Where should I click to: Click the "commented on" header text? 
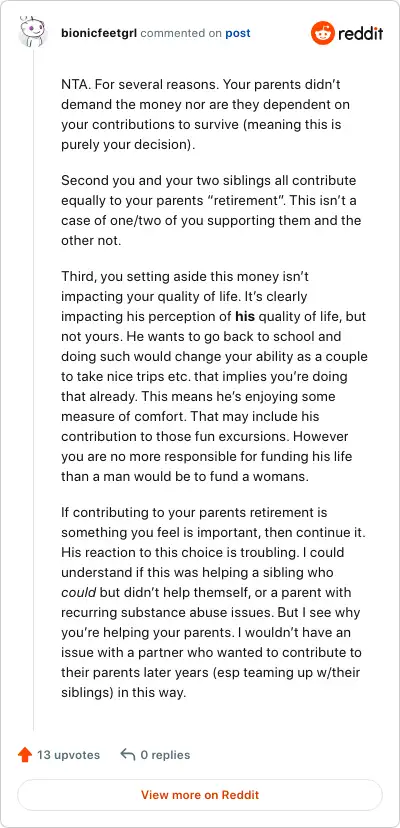pos(181,34)
